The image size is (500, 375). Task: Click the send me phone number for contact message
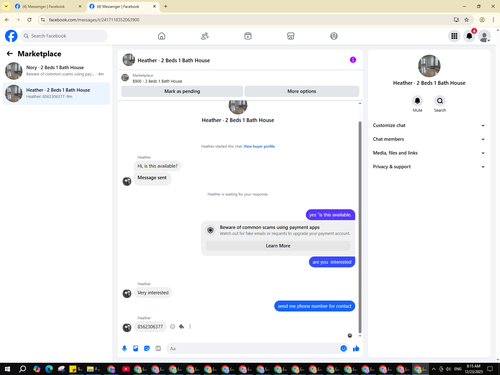pos(314,306)
